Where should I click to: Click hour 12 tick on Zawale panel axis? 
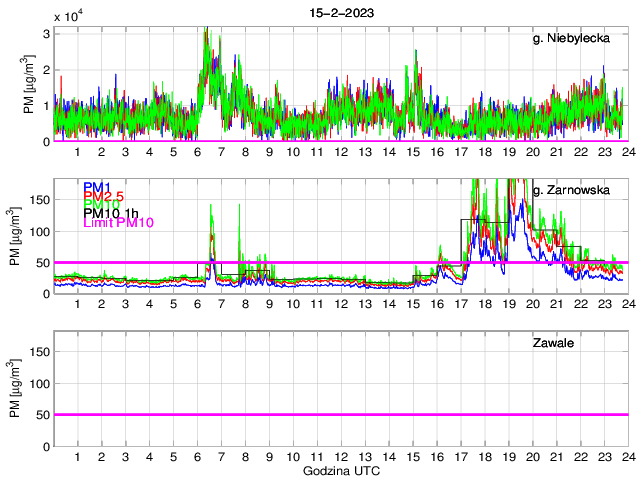[340, 457]
